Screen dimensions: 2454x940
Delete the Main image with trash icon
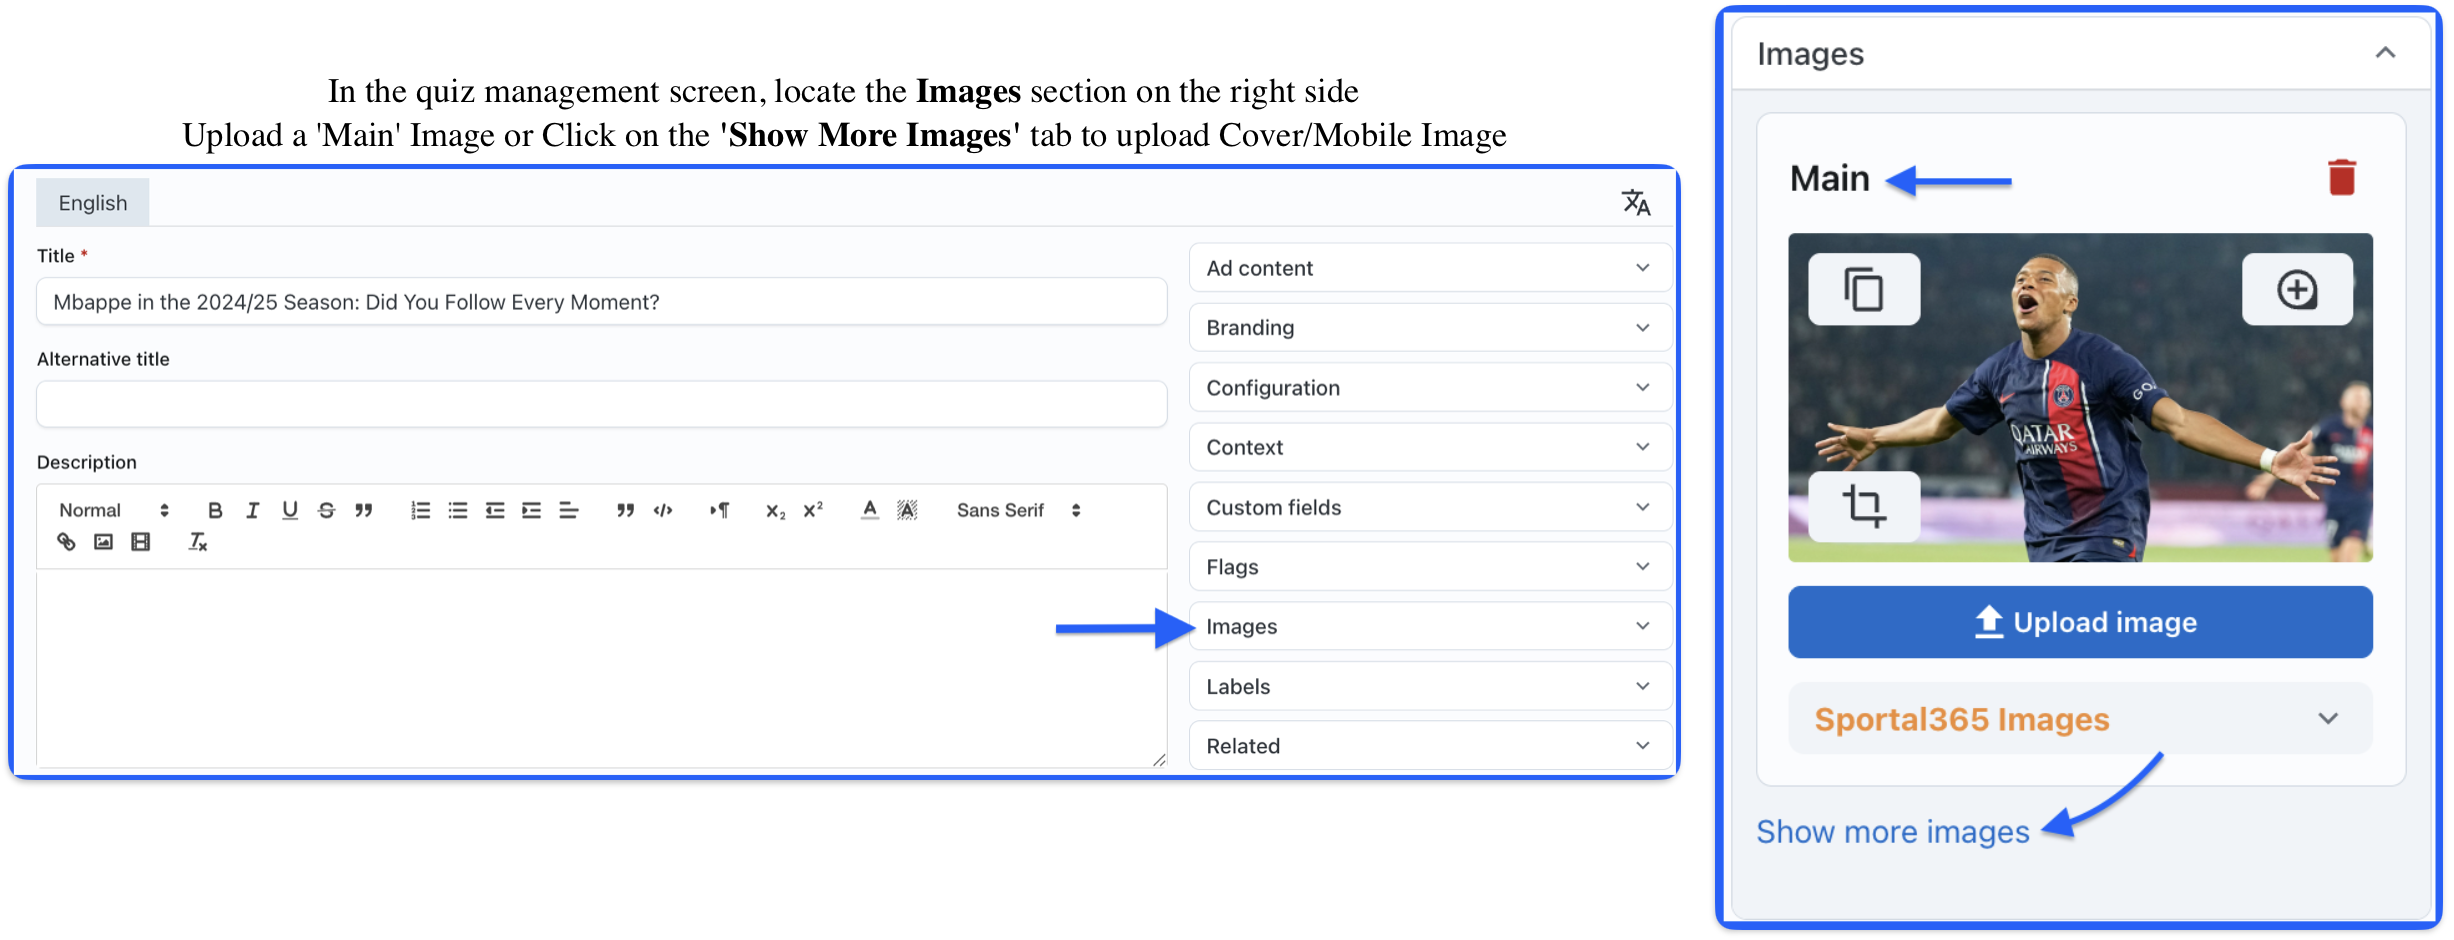point(2341,178)
